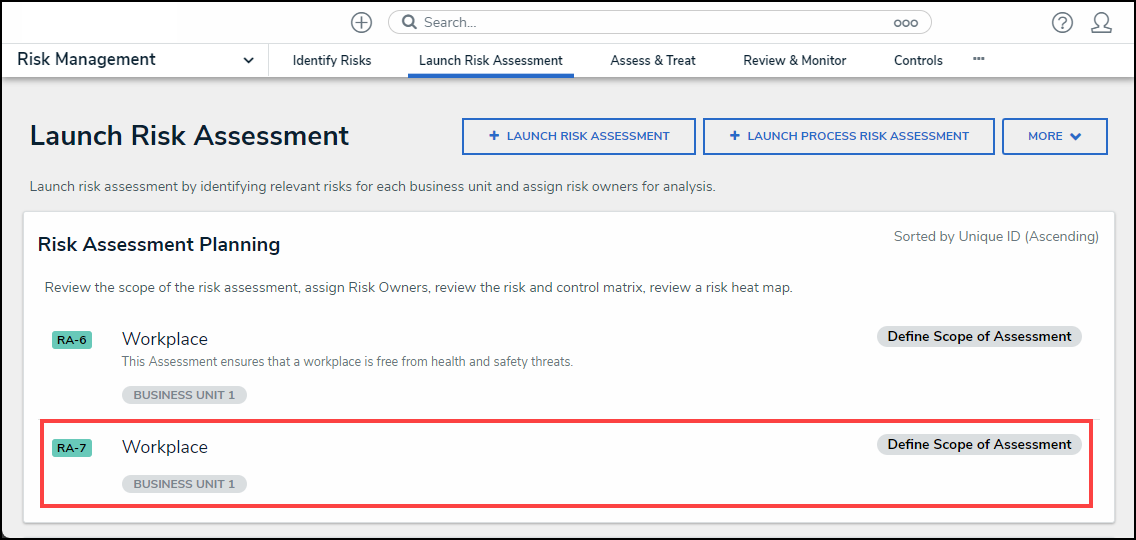This screenshot has height=540, width=1136.
Task: Open the user profile icon
Action: point(1101,22)
